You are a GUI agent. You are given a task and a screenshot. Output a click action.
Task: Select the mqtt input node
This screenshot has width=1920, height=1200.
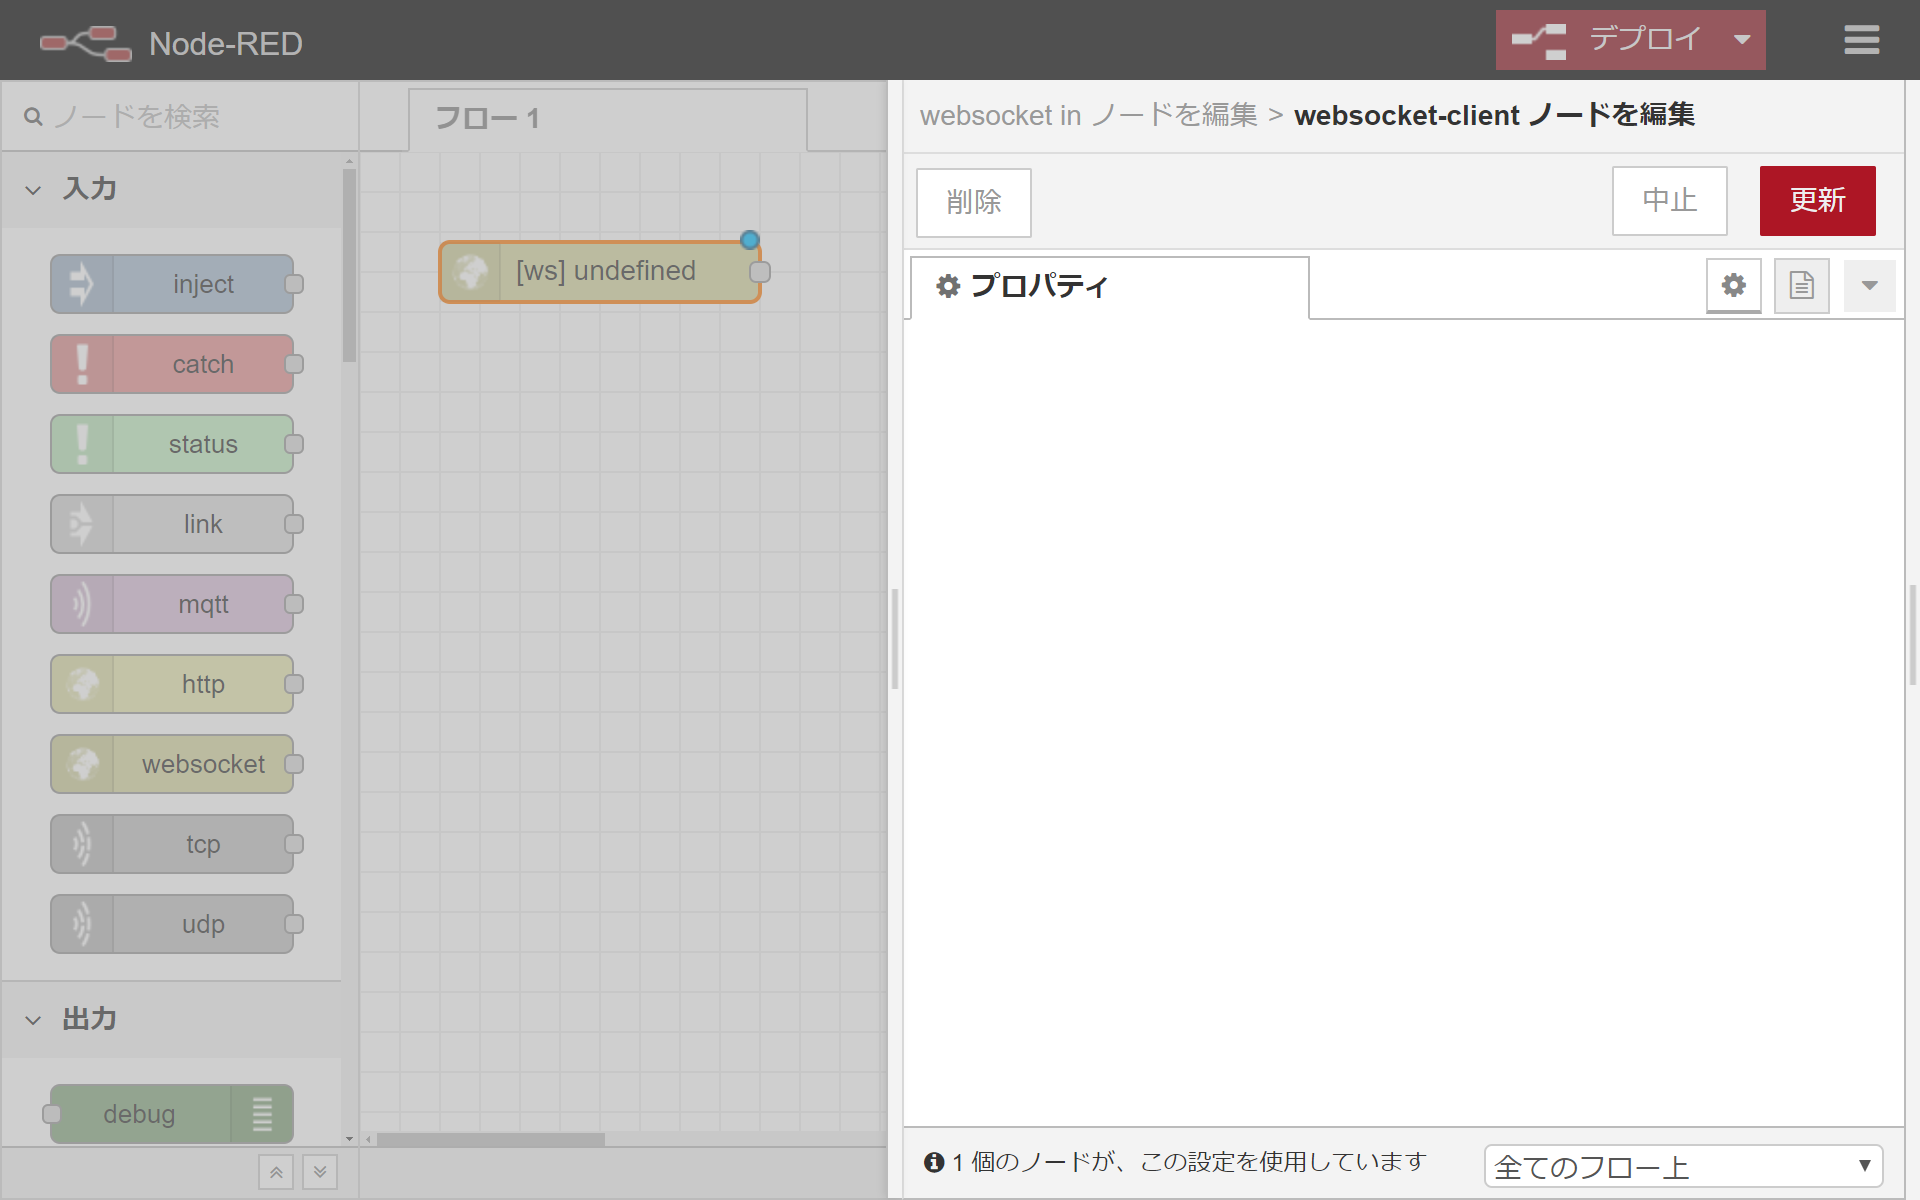[x=172, y=604]
